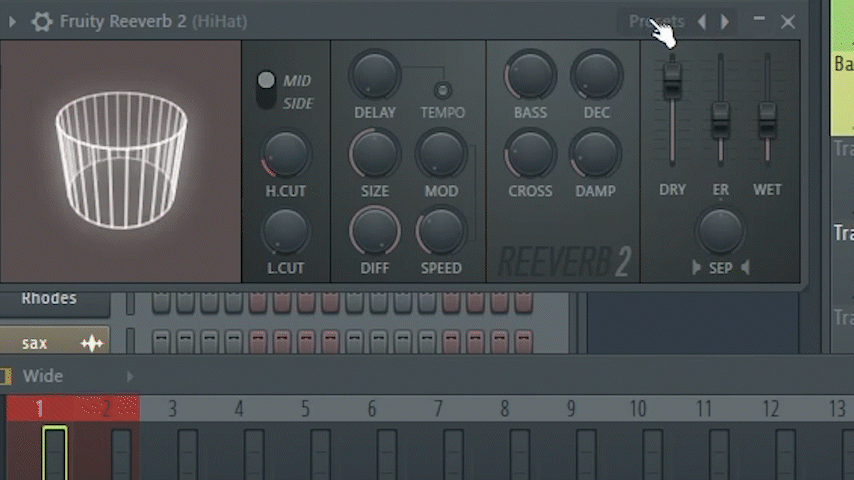Toggle the last step on the sax row

click(x=523, y=342)
